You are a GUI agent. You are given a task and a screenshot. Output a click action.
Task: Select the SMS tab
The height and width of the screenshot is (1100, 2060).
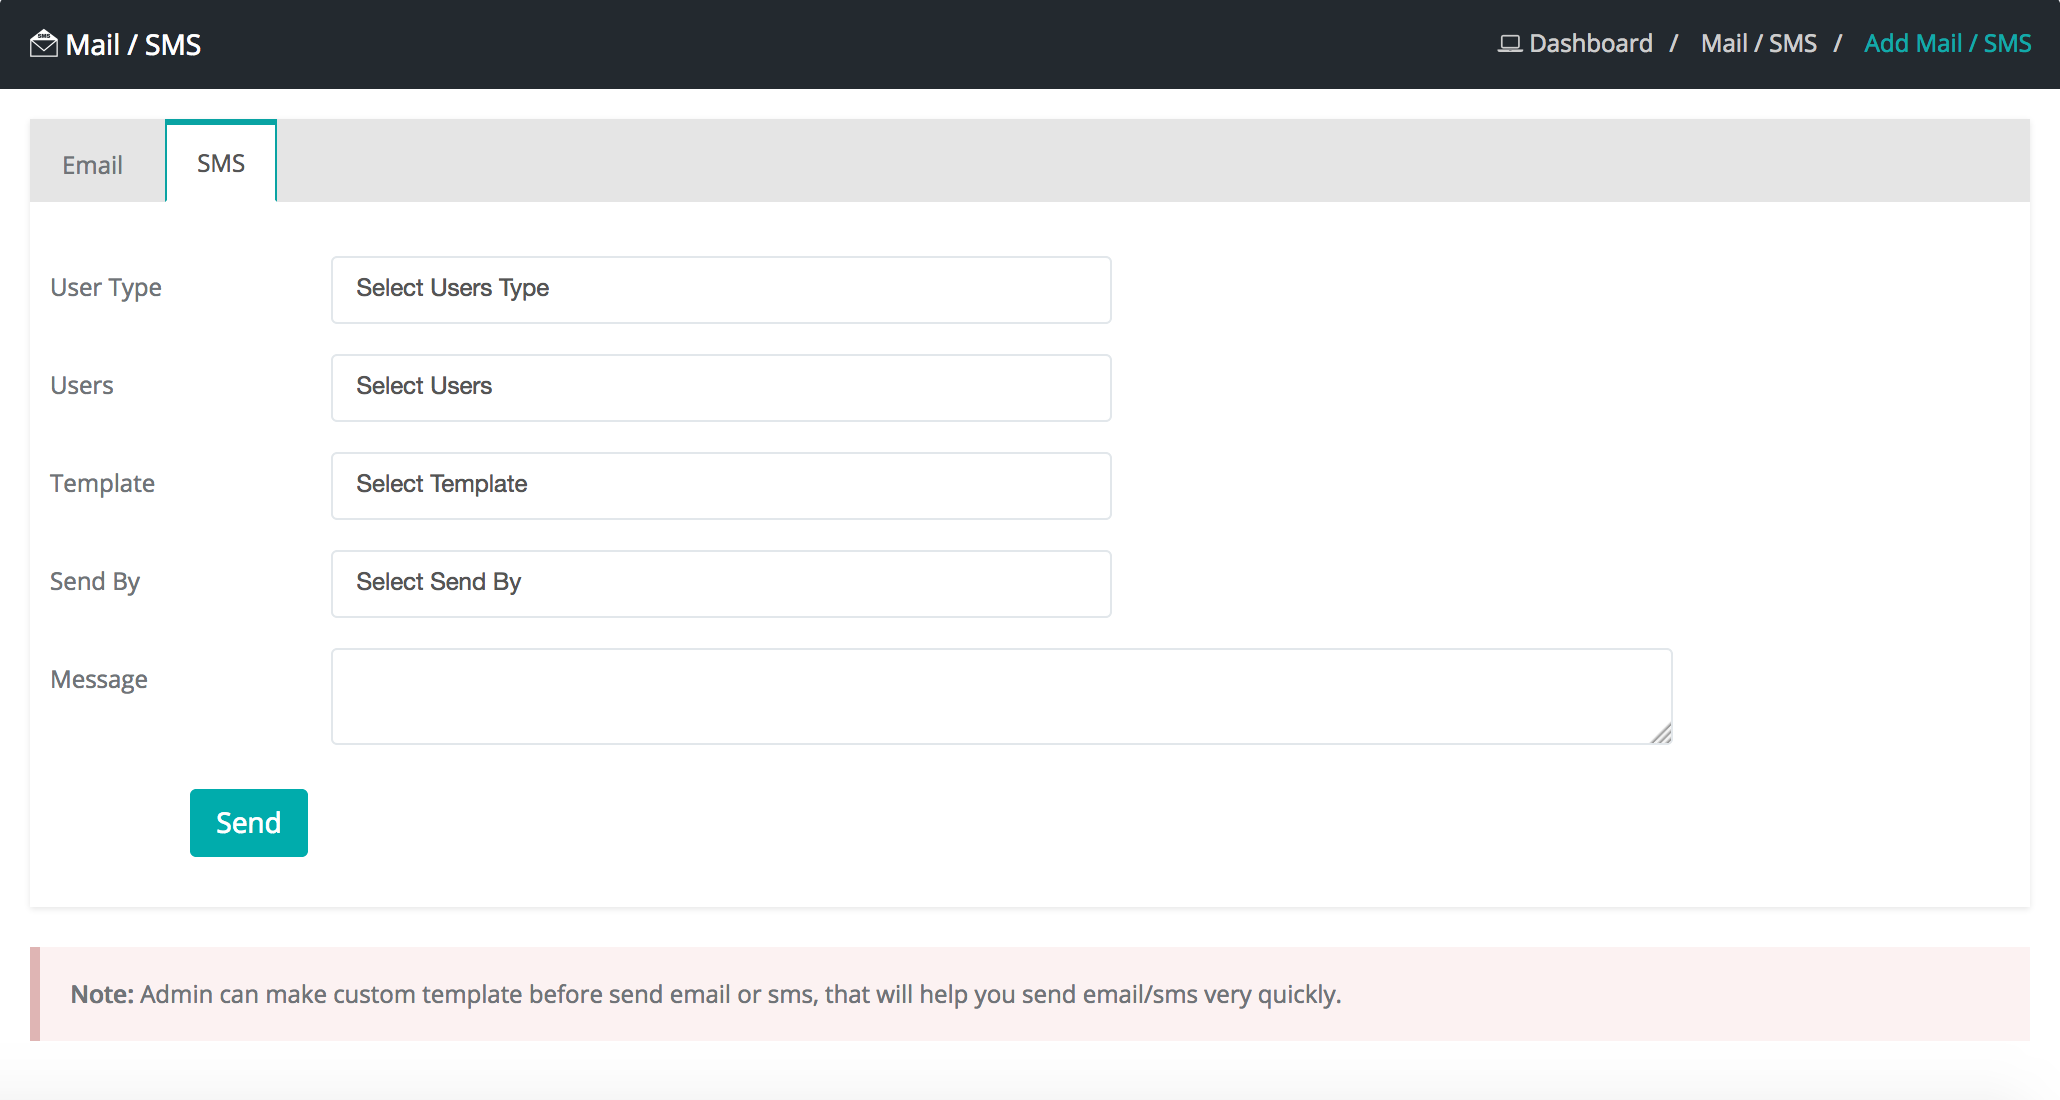(x=221, y=163)
